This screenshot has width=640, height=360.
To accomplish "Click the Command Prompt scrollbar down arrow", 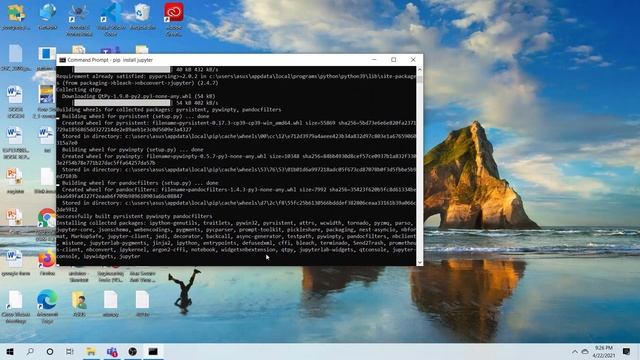I will click(420, 262).
